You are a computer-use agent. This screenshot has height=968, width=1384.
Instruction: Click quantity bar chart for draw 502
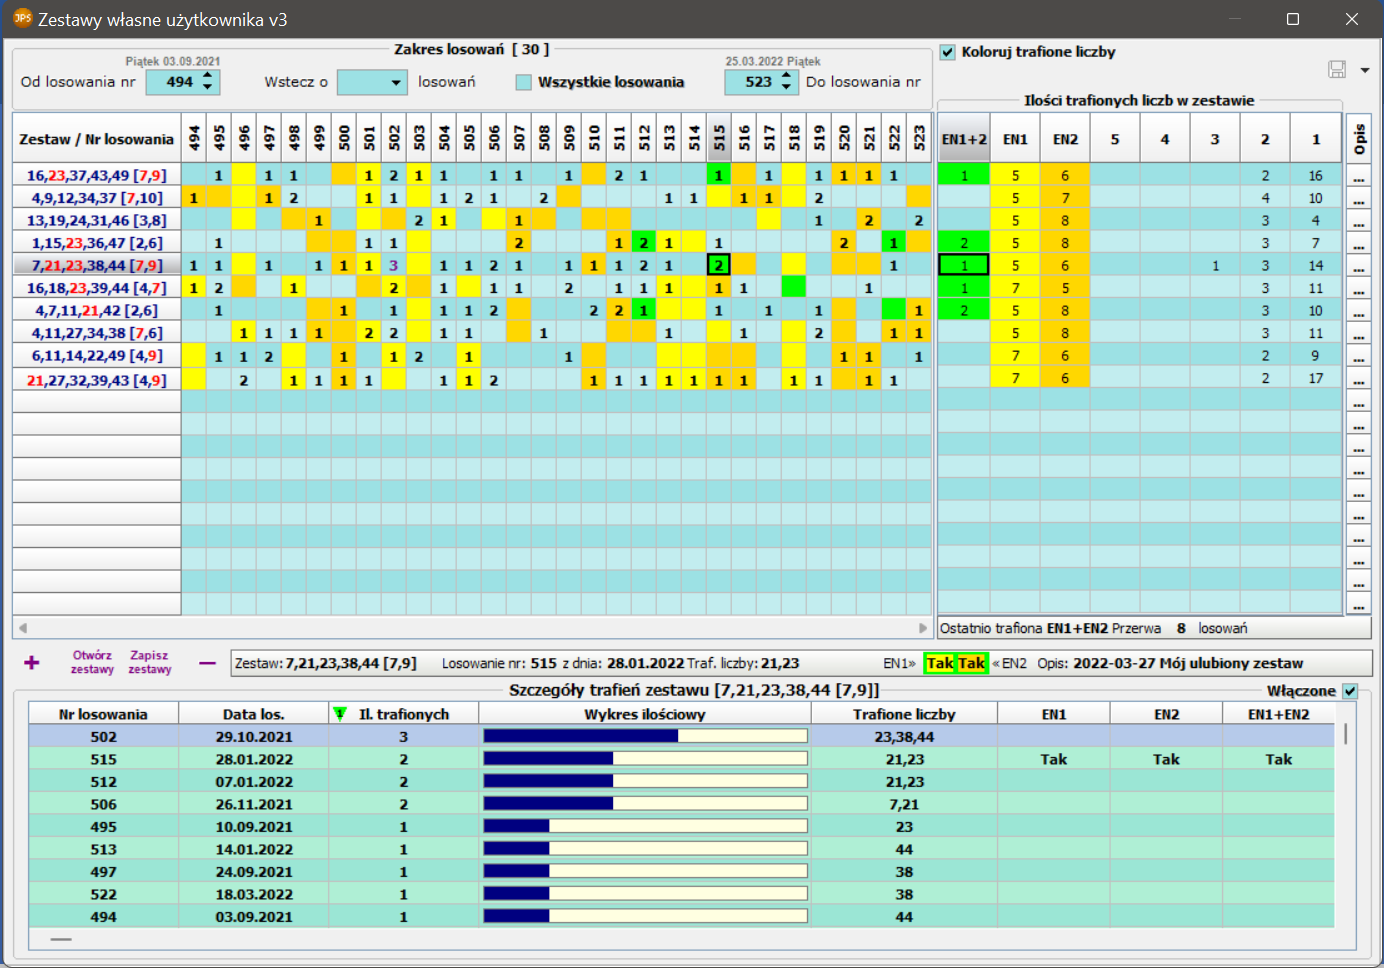645,736
